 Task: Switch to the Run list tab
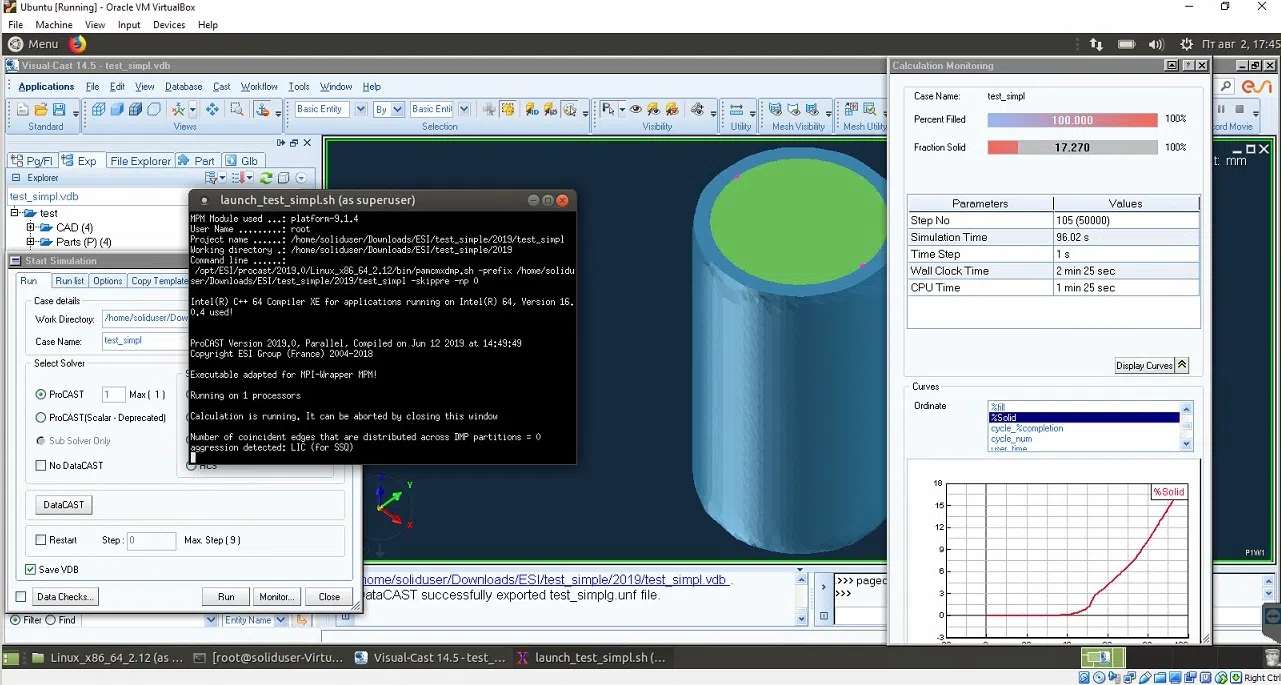tap(70, 281)
